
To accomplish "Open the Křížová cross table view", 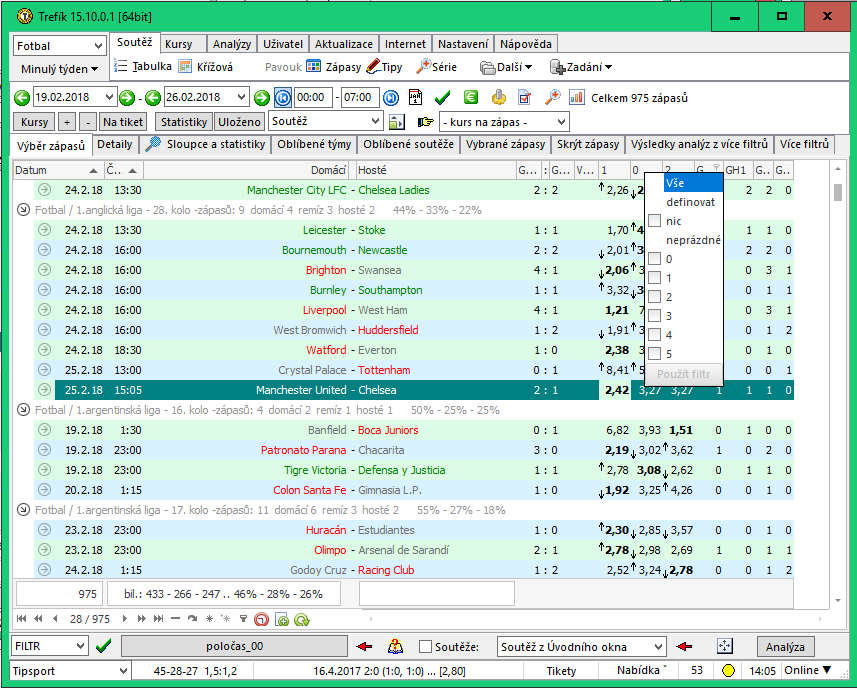I will tap(206, 67).
